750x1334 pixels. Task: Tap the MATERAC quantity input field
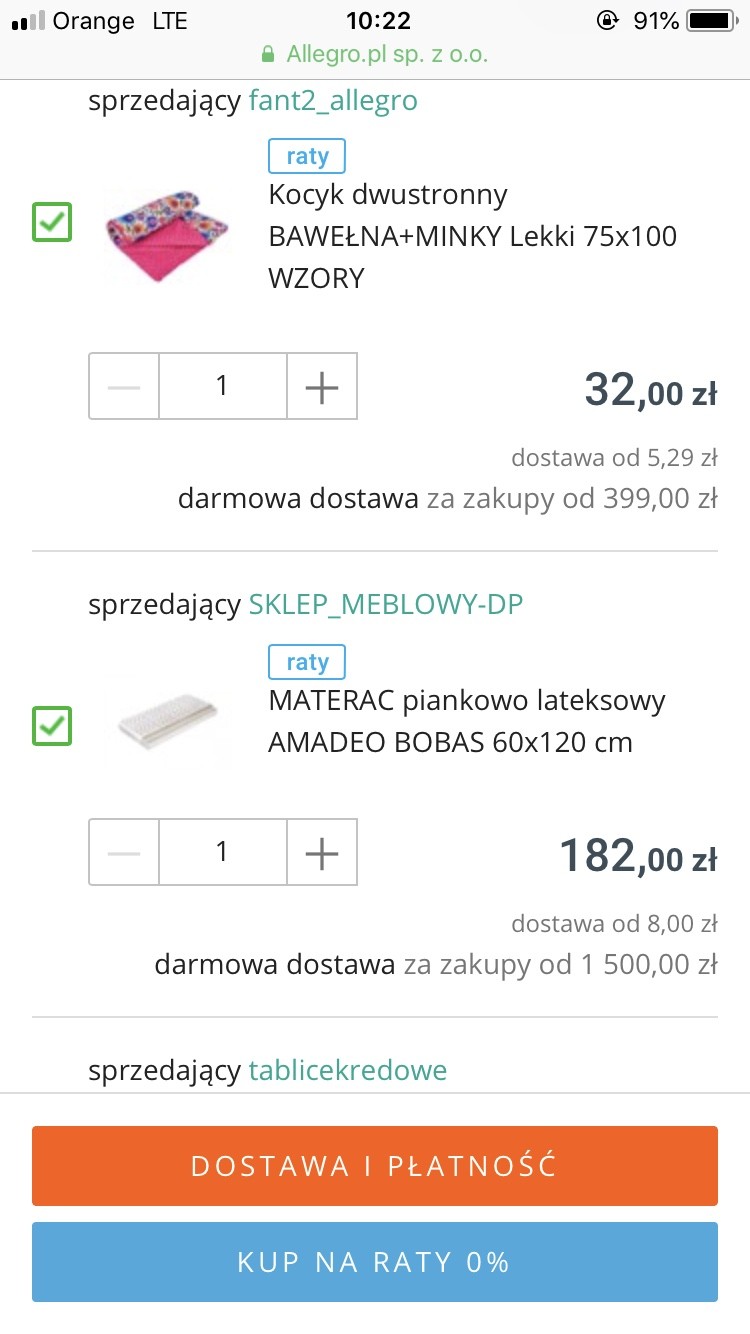222,852
